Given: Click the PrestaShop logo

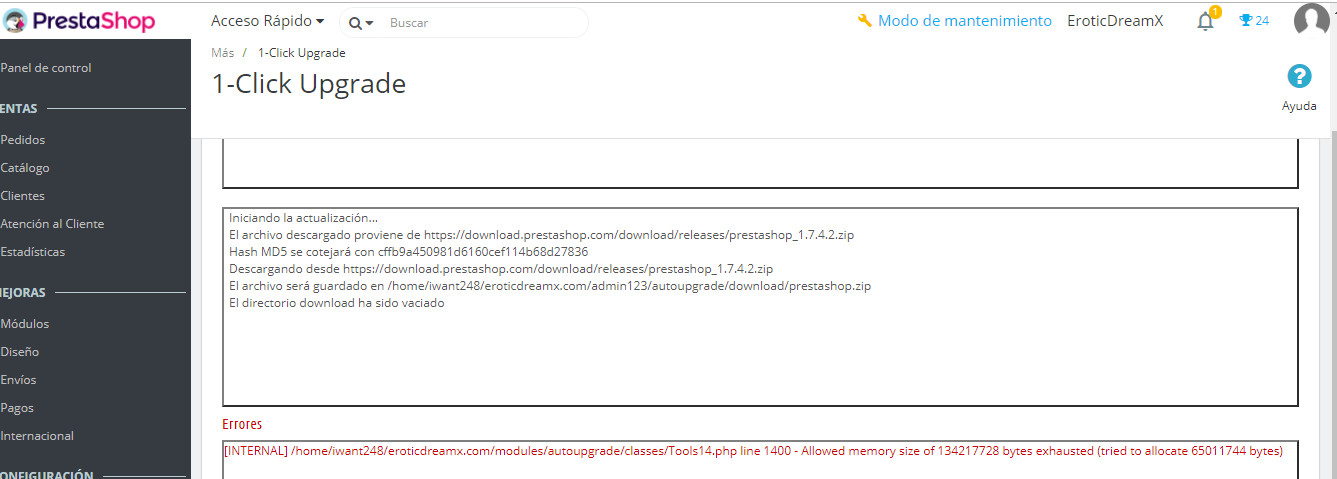Looking at the screenshot, I should (x=79, y=20).
